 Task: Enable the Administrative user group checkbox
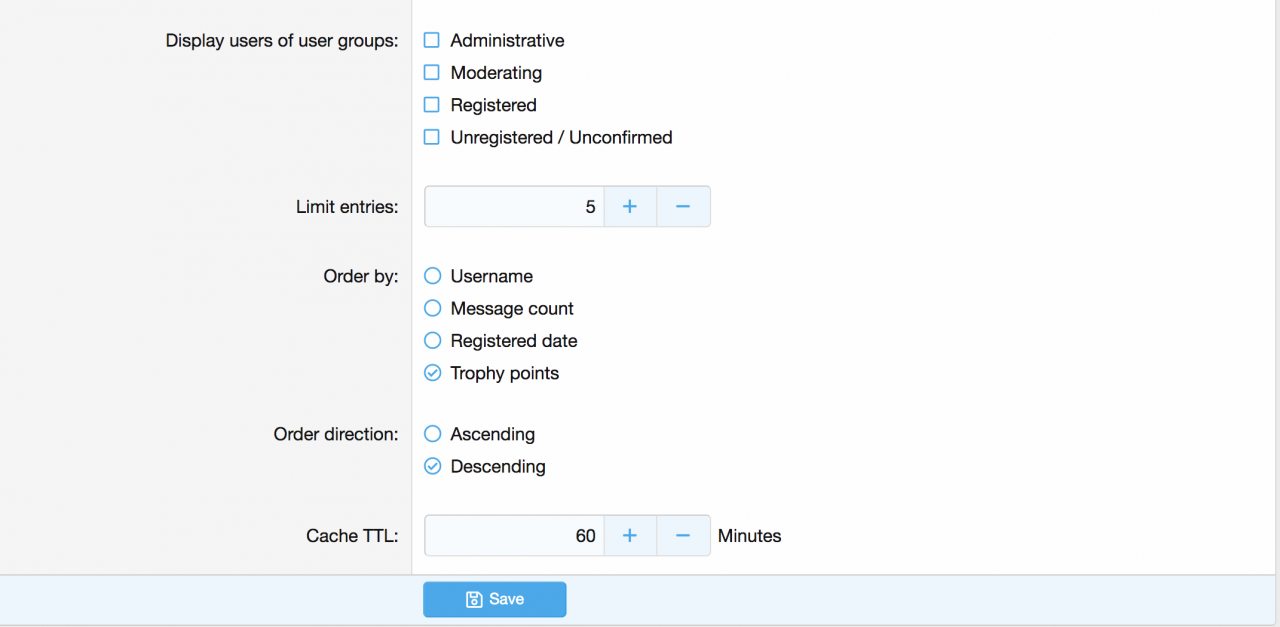click(x=432, y=41)
